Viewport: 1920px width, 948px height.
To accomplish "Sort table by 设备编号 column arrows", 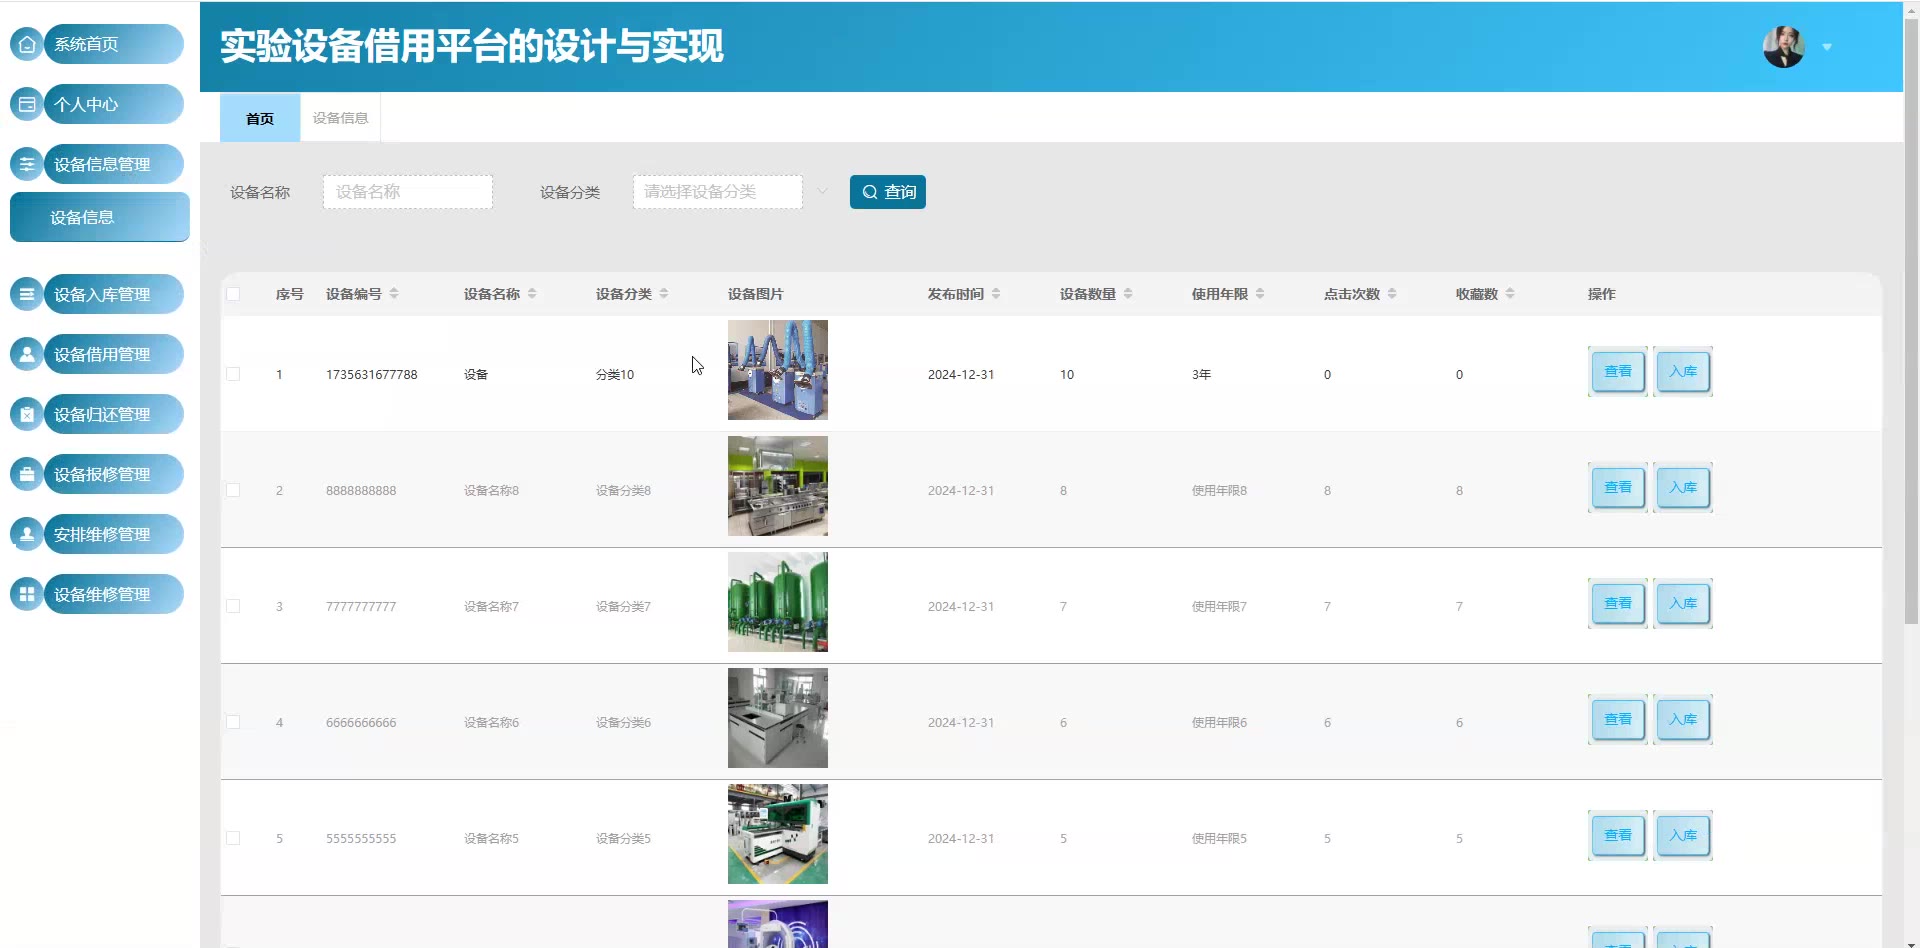I will pyautogui.click(x=394, y=294).
